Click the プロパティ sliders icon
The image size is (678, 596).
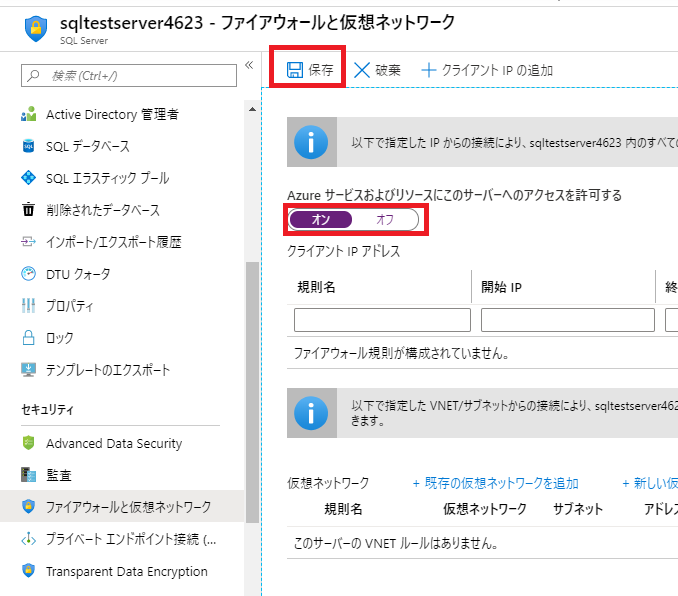29,305
